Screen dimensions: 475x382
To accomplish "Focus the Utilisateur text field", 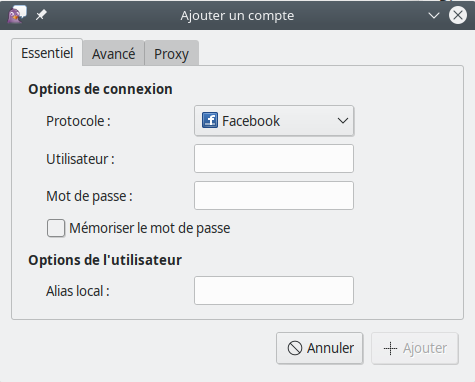I will (274, 158).
